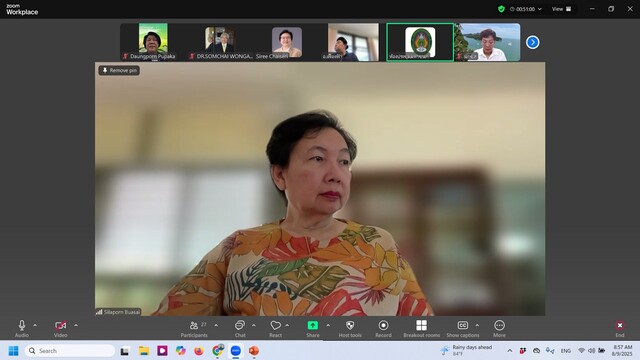640x360 pixels.
Task: Select Daungporn Pupaka video thumbnail
Action: coord(153,42)
